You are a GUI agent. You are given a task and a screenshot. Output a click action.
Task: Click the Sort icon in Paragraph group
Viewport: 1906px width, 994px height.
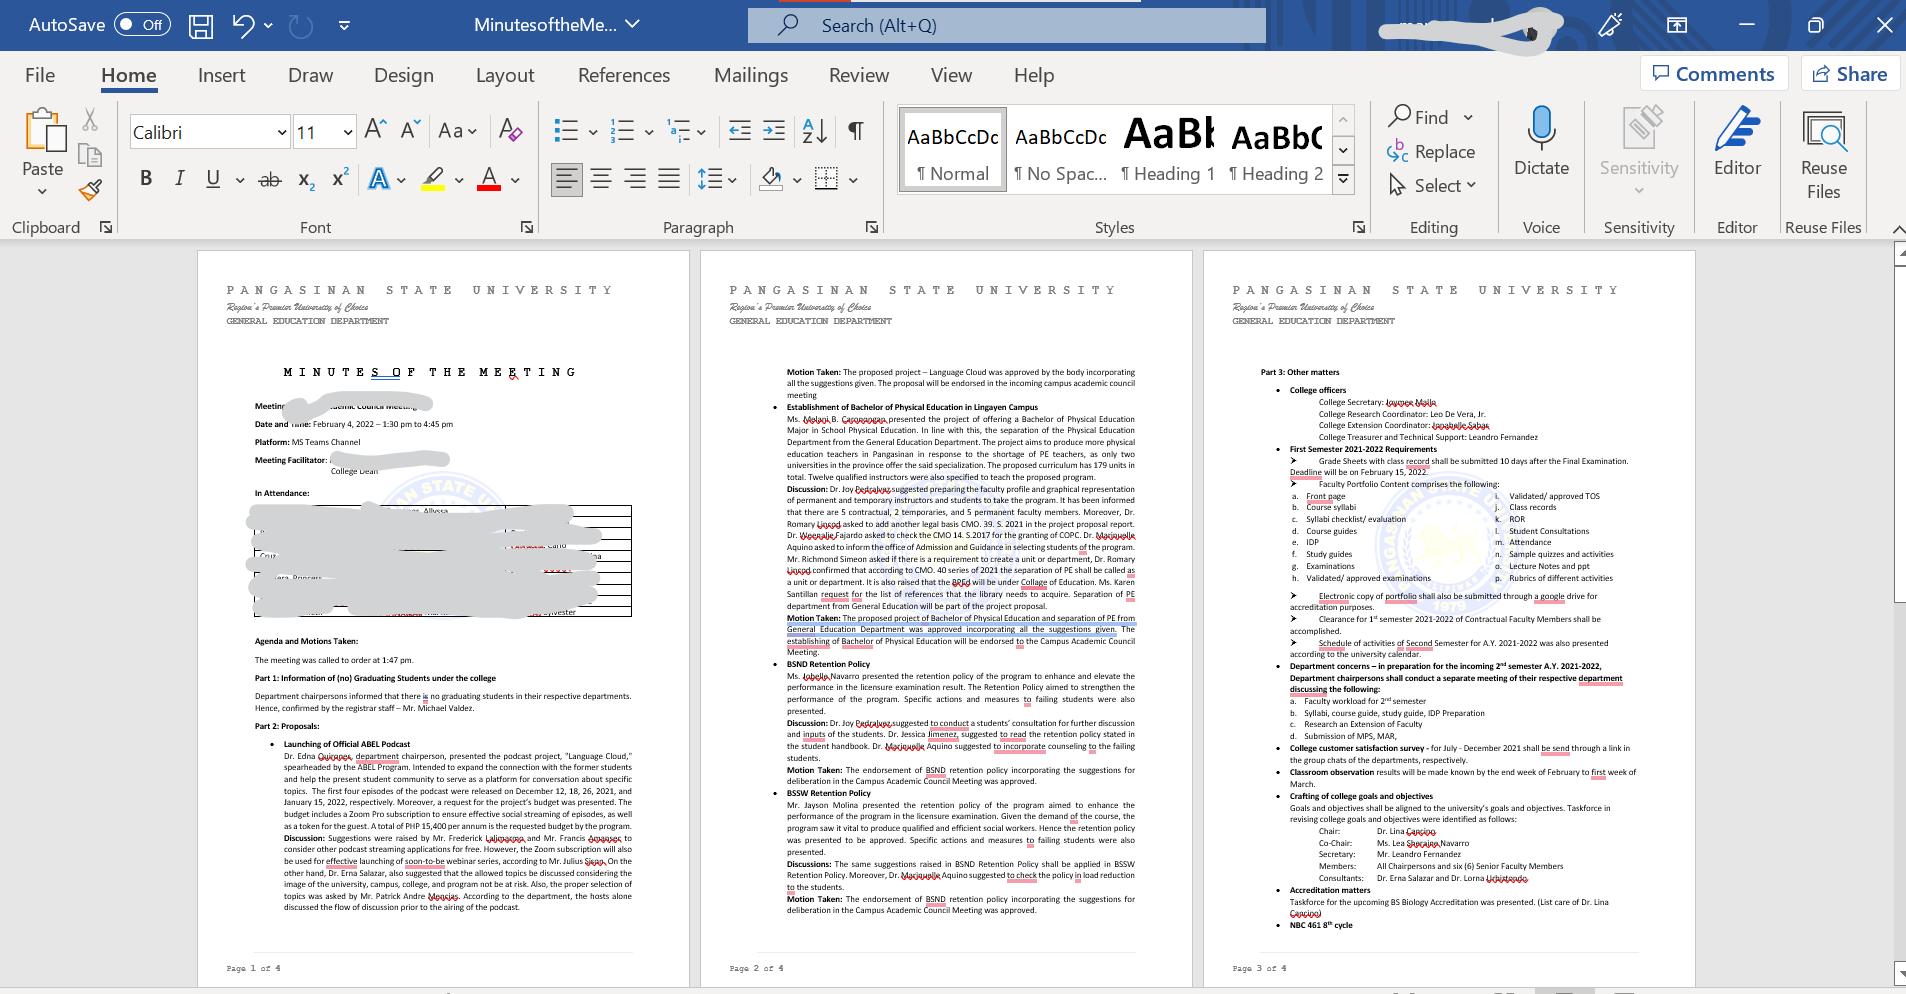point(814,131)
